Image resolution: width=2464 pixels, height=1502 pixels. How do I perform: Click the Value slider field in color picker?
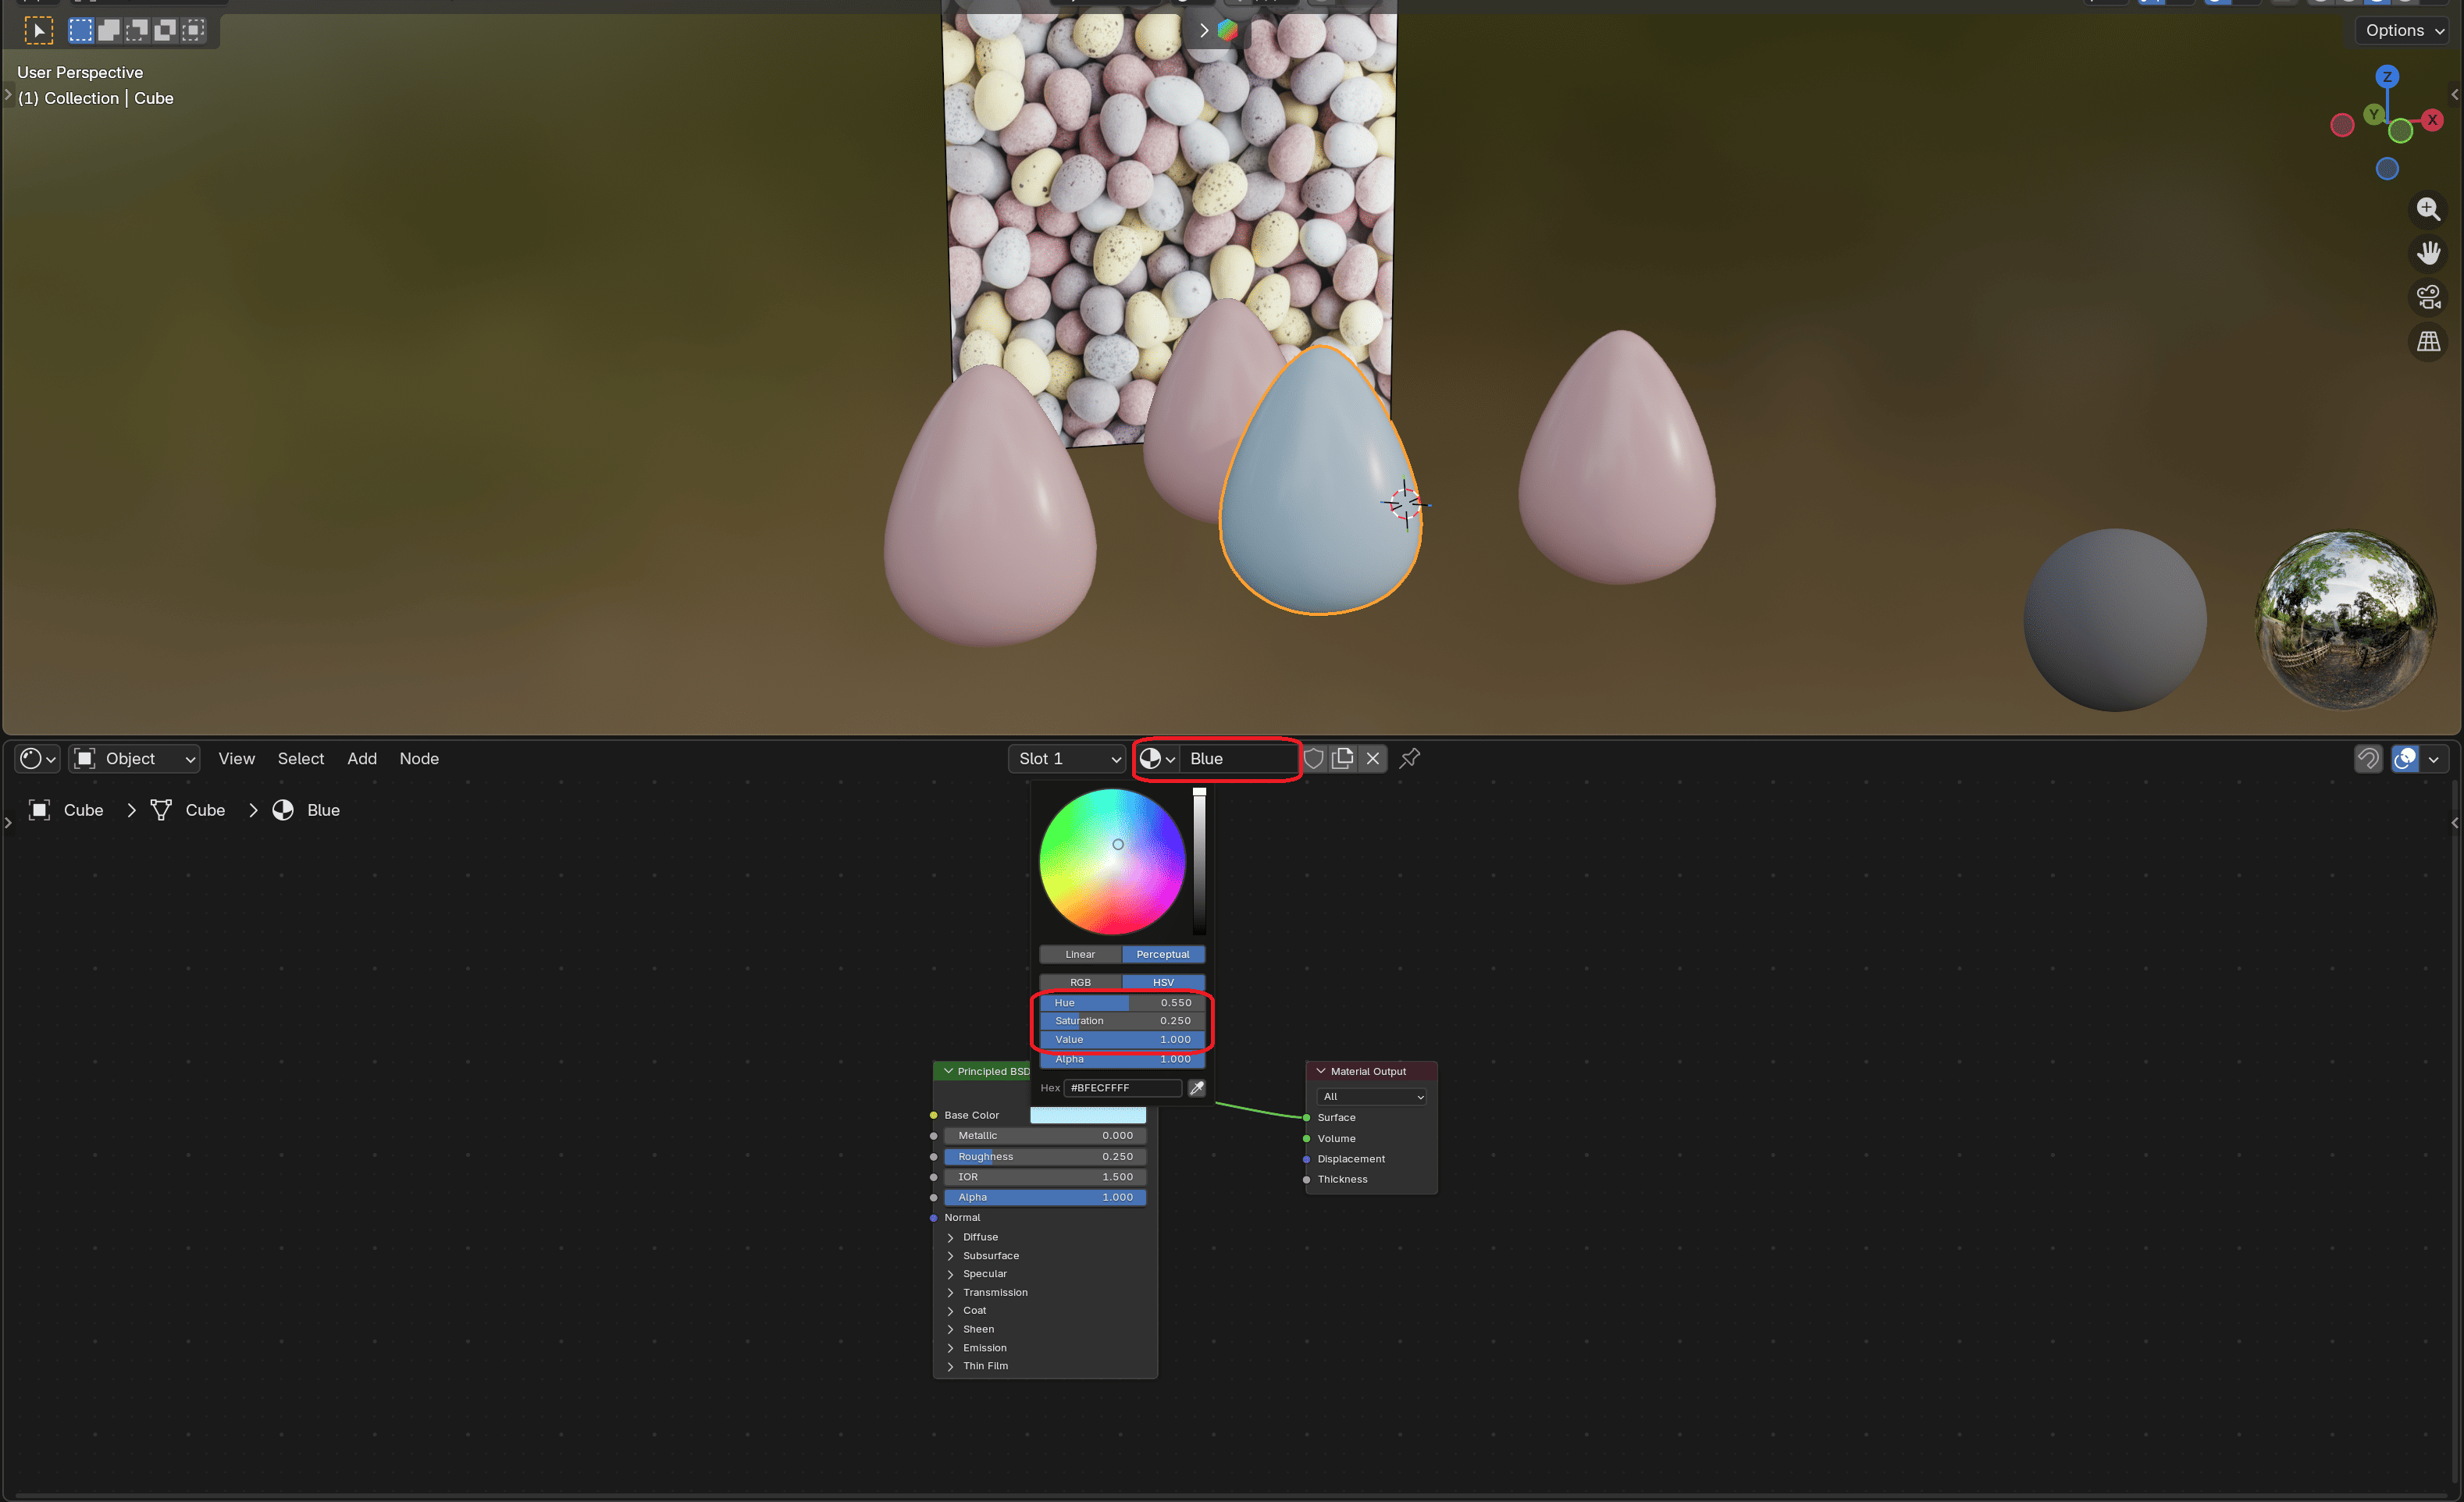pyautogui.click(x=1122, y=1040)
